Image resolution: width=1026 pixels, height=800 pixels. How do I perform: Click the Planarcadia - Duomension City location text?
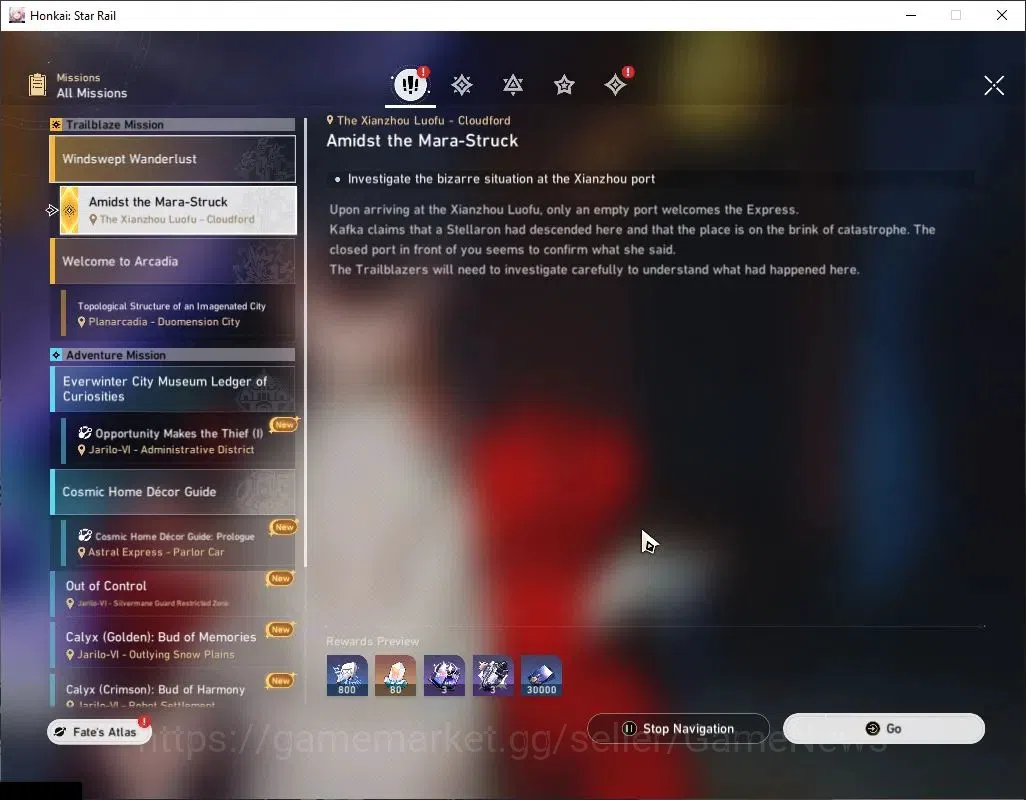pyautogui.click(x=164, y=322)
